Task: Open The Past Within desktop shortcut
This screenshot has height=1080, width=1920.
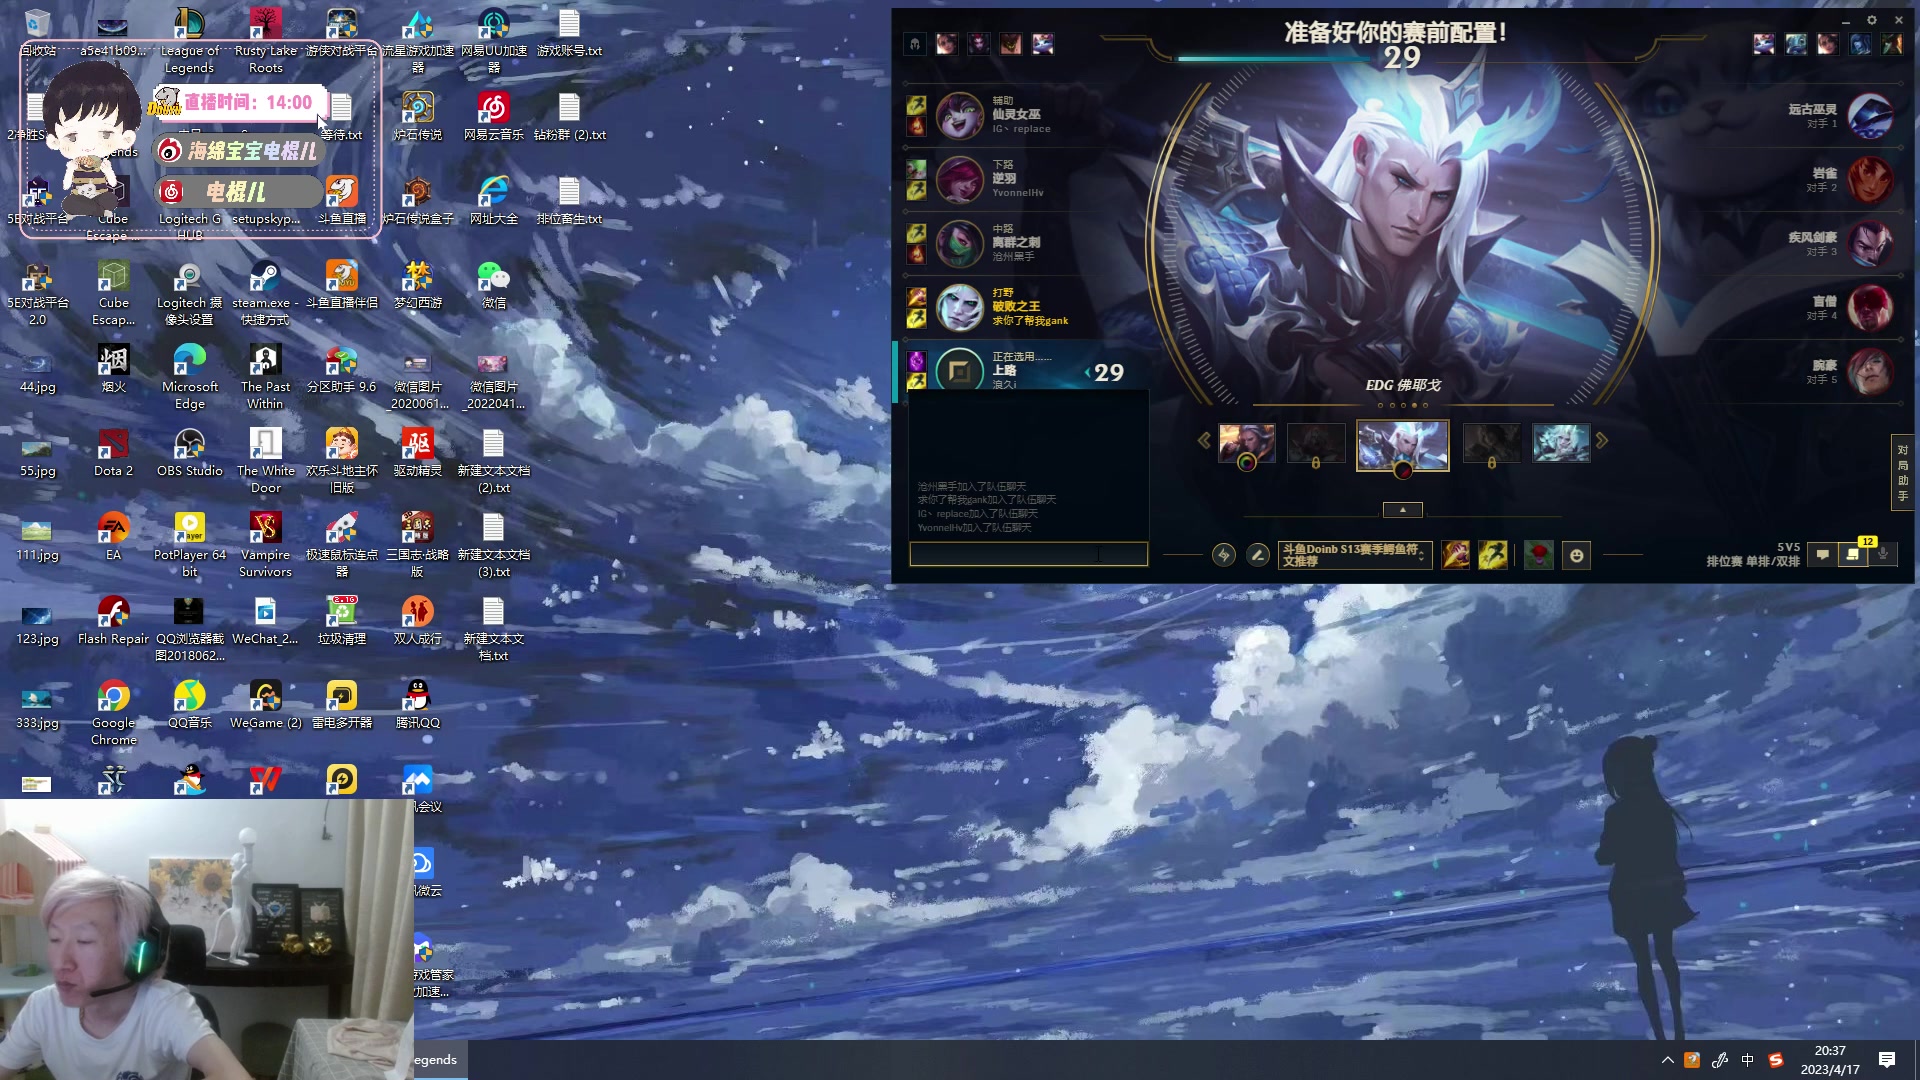Action: [265, 376]
